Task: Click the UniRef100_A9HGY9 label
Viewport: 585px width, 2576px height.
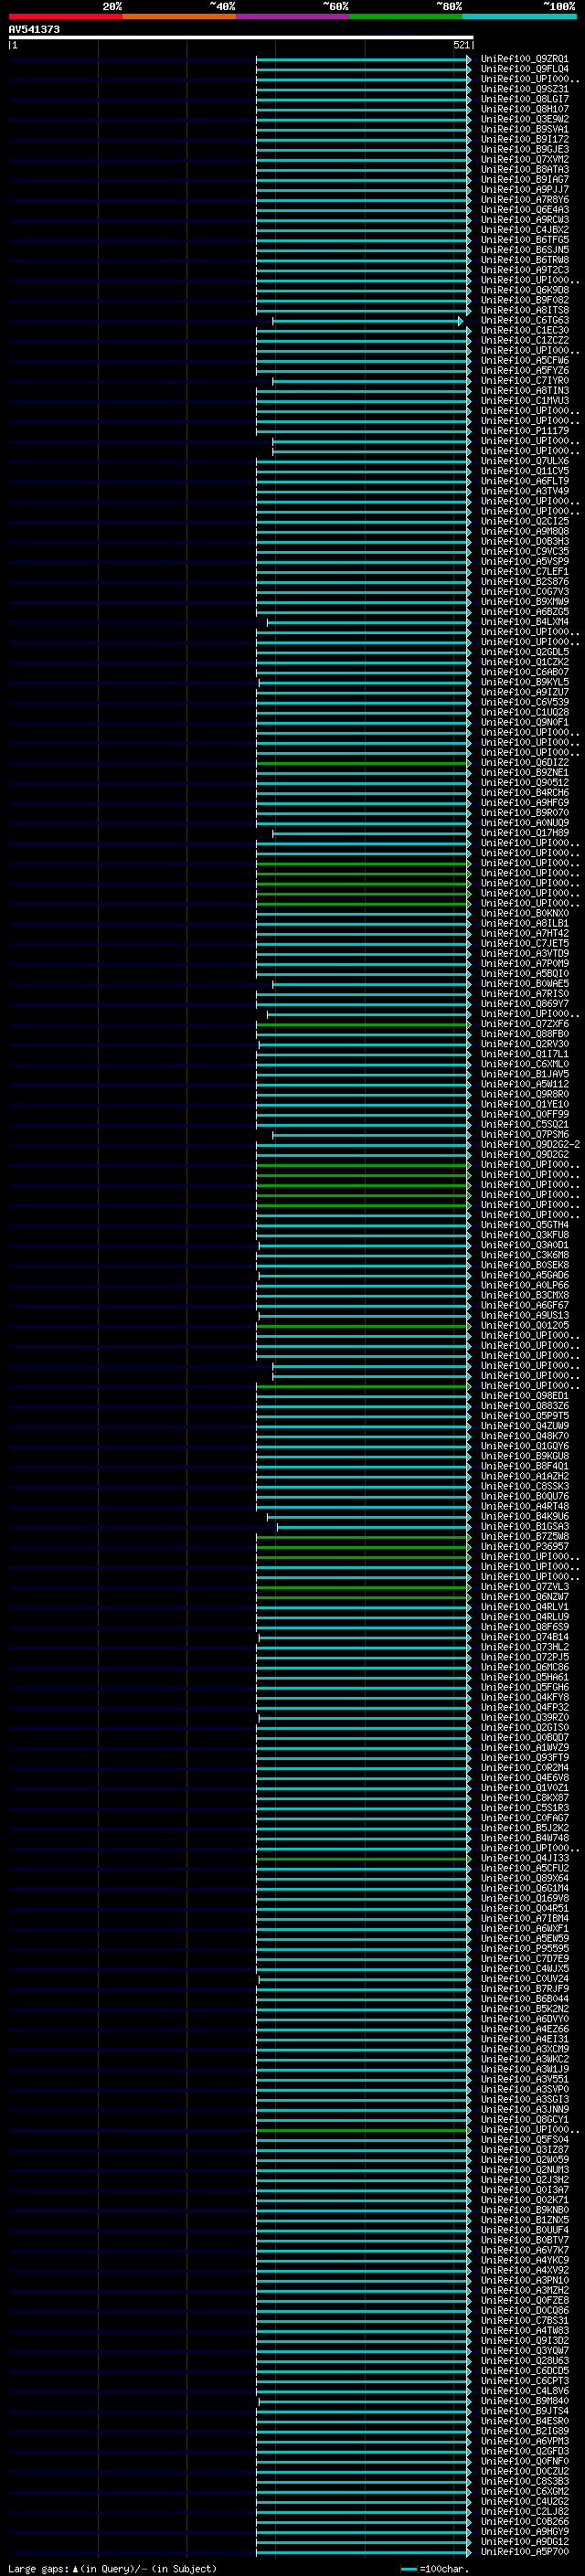Action: (524, 2531)
